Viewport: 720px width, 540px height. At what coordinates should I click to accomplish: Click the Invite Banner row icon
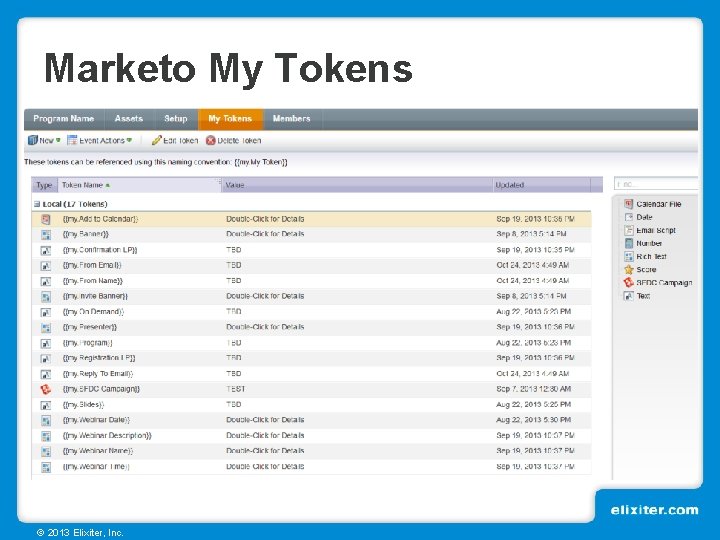coord(45,297)
